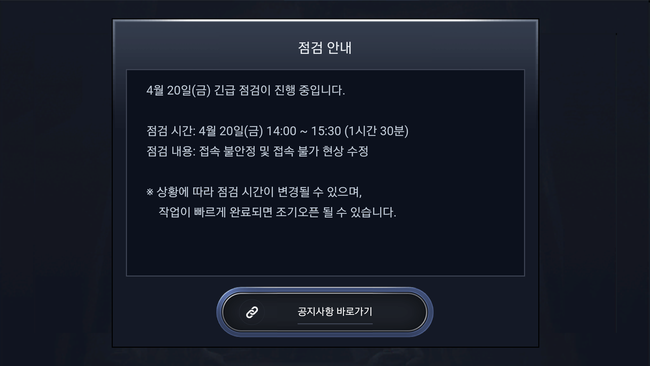The width and height of the screenshot is (650, 366).
Task: Click the ※ reference mark symbol
Action: (x=150, y=192)
